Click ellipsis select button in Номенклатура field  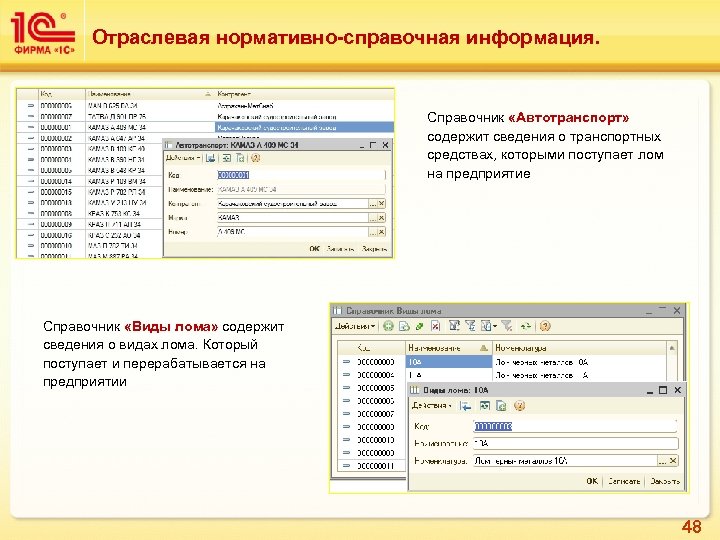tap(662, 461)
